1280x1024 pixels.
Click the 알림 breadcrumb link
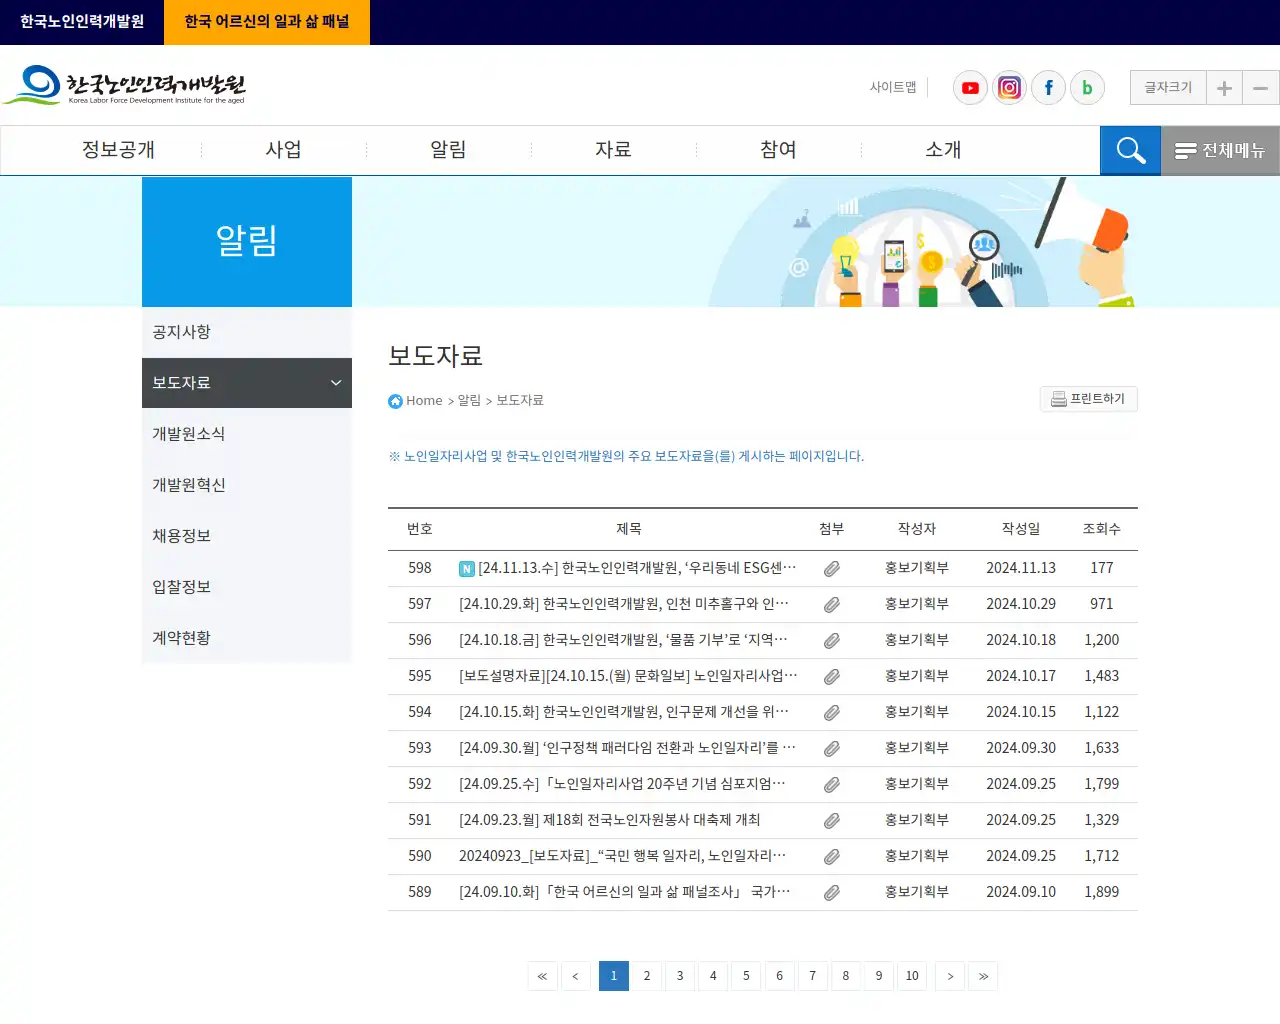pos(469,400)
